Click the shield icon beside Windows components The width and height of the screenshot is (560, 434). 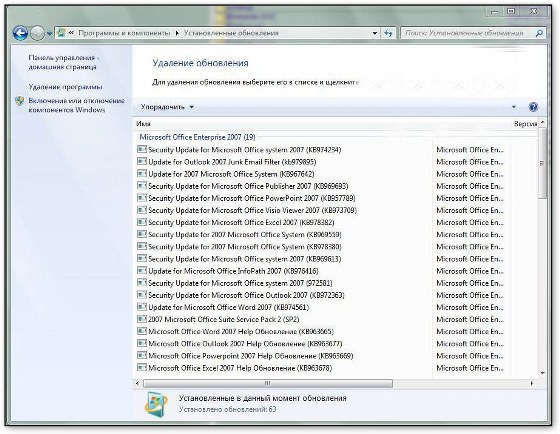(20, 101)
